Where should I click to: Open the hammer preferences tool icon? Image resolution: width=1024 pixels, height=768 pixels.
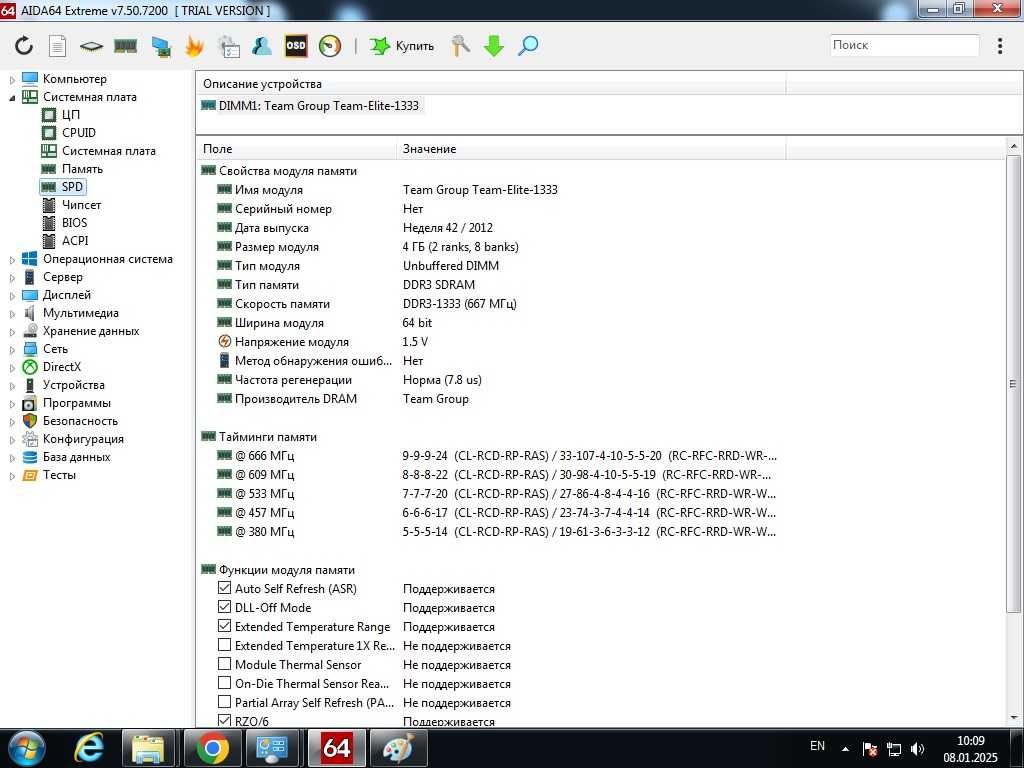click(x=460, y=46)
